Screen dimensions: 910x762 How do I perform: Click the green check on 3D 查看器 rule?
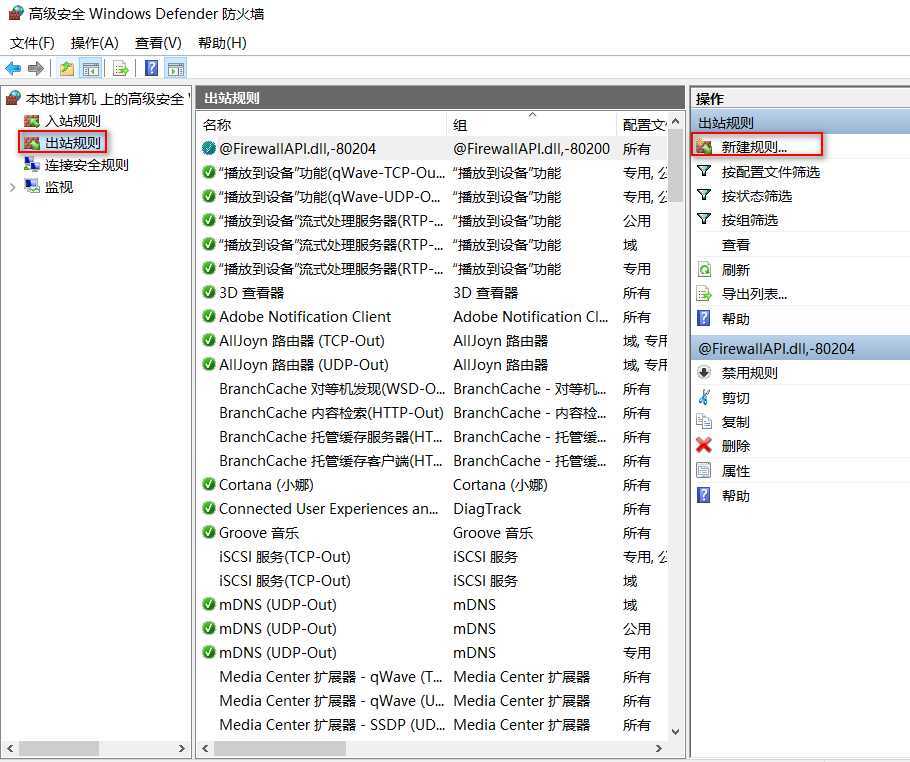pos(208,292)
